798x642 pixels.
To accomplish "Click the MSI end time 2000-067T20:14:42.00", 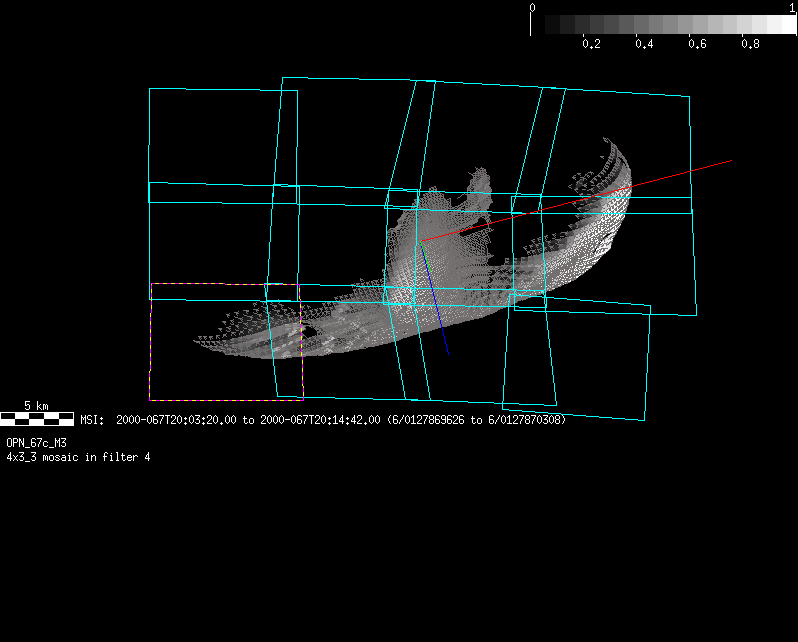I will pos(320,420).
